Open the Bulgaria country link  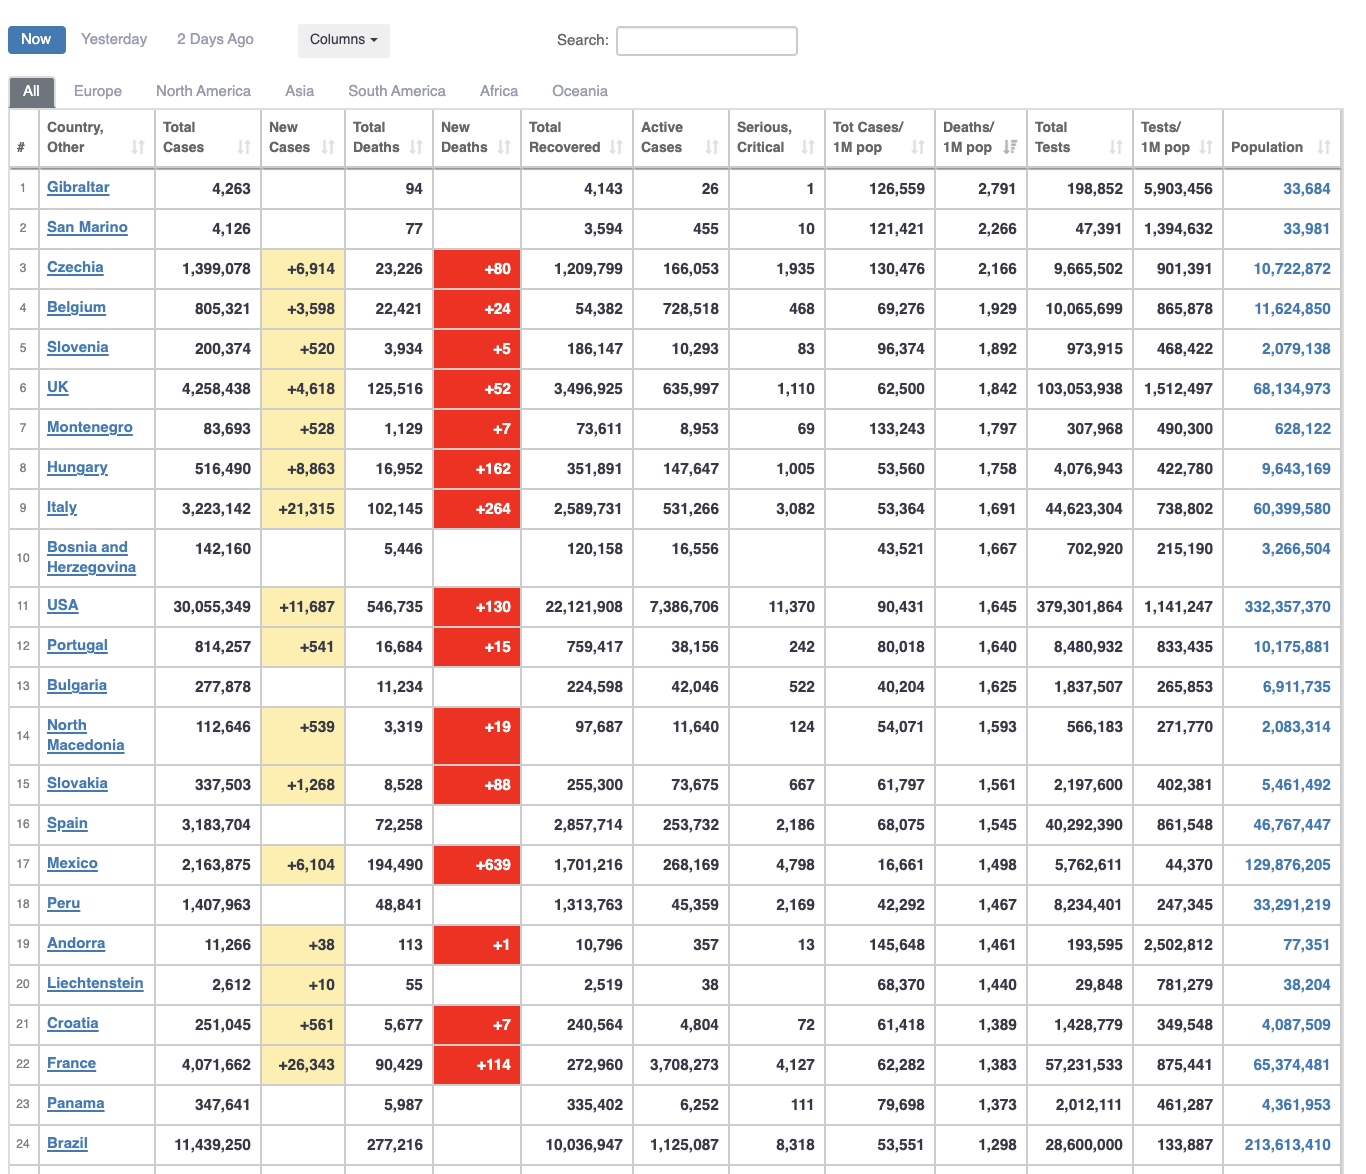click(77, 685)
